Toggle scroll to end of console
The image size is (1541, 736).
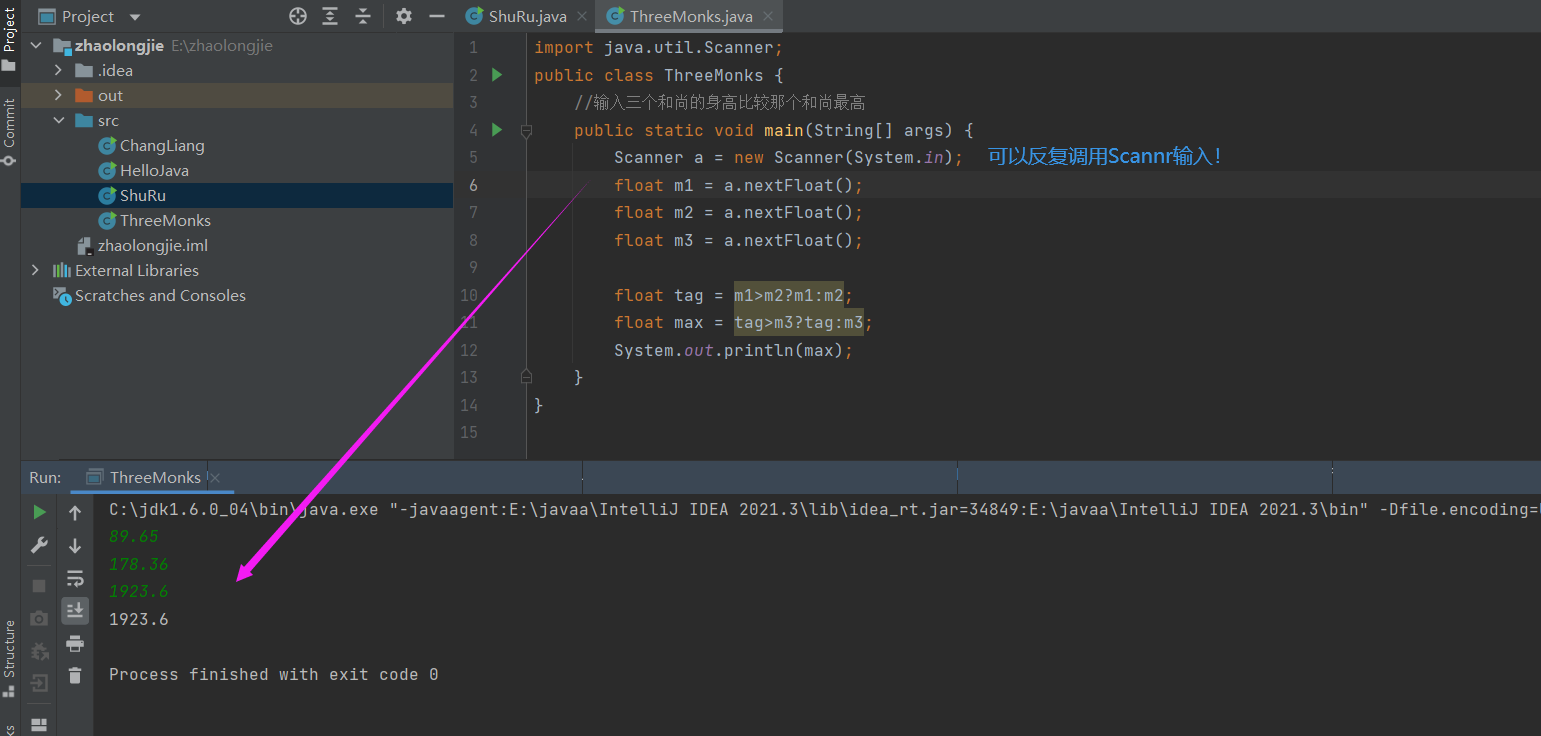[x=75, y=610]
